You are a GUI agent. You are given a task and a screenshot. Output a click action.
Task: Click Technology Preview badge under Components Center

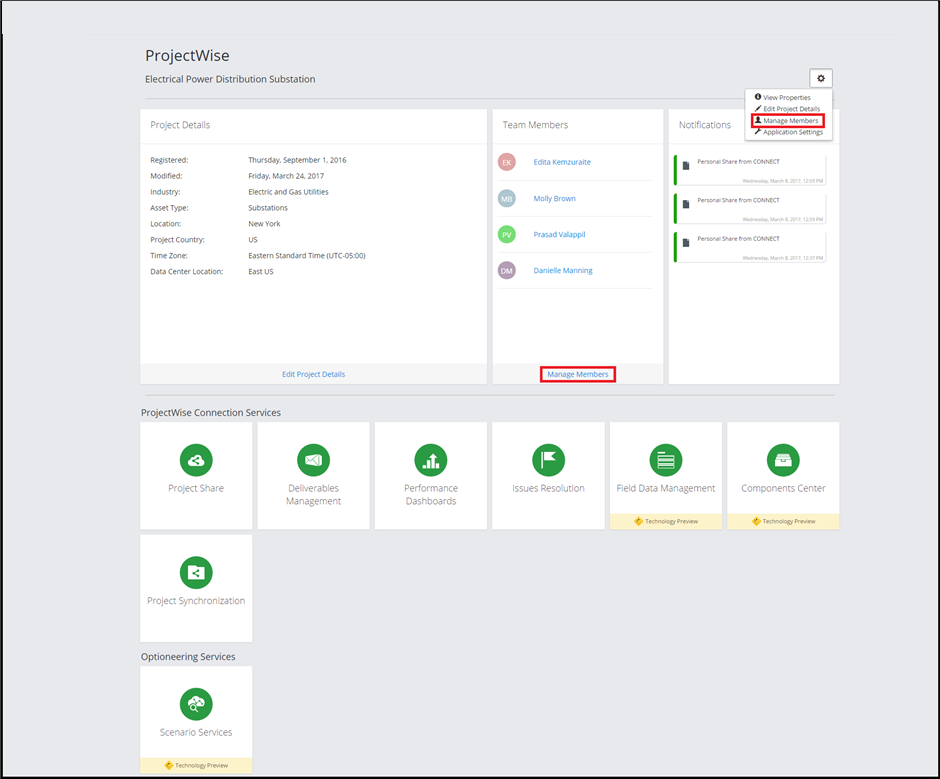pyautogui.click(x=784, y=521)
